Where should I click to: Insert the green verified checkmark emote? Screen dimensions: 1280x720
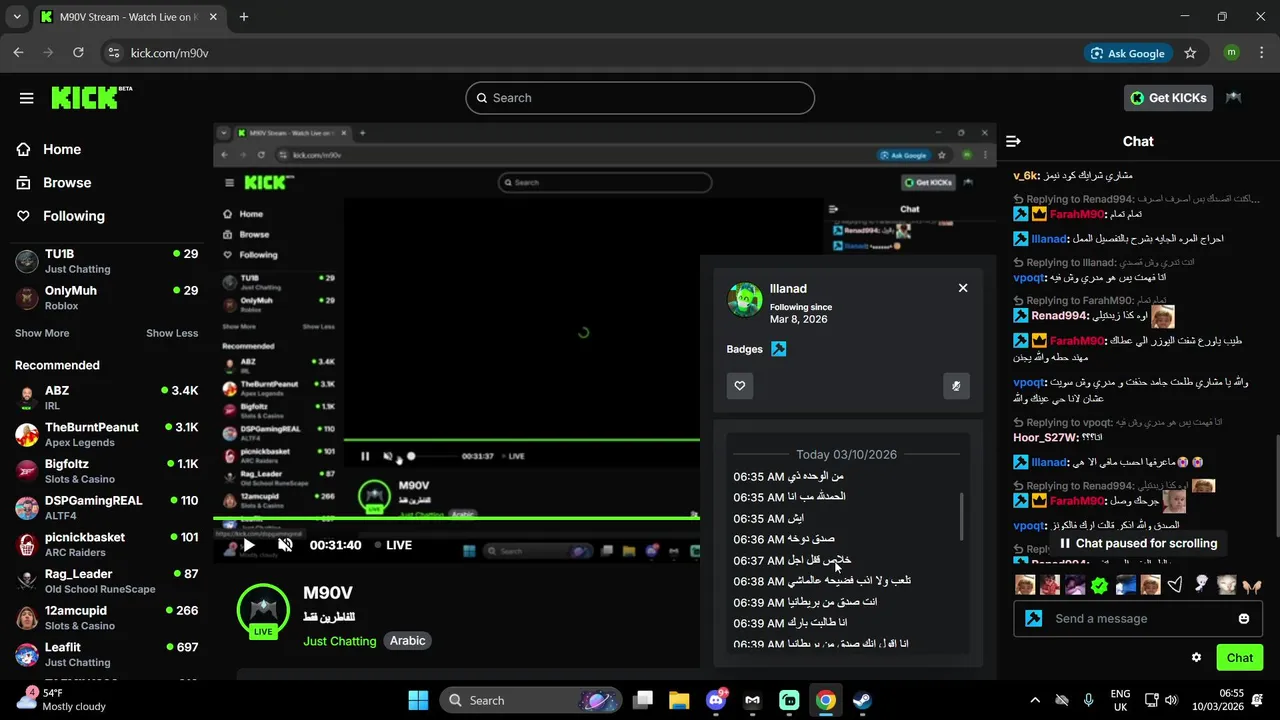(x=1100, y=585)
